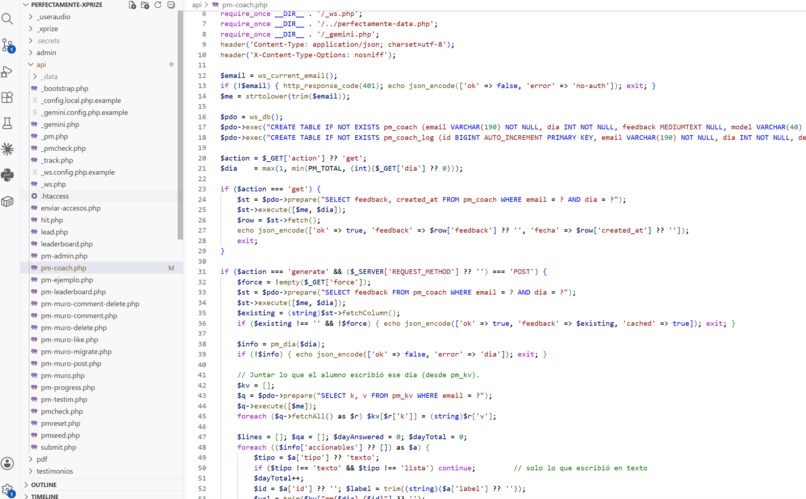The image size is (806, 499).
Task: Open the Source Control view
Action: click(7, 46)
